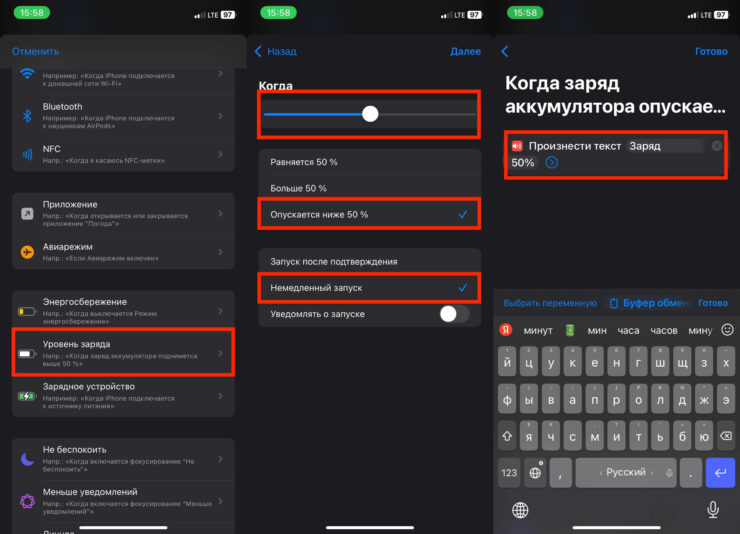Screen dimensions: 740x534
Task: Tap the globe icon below the keyboard
Action: [520, 509]
